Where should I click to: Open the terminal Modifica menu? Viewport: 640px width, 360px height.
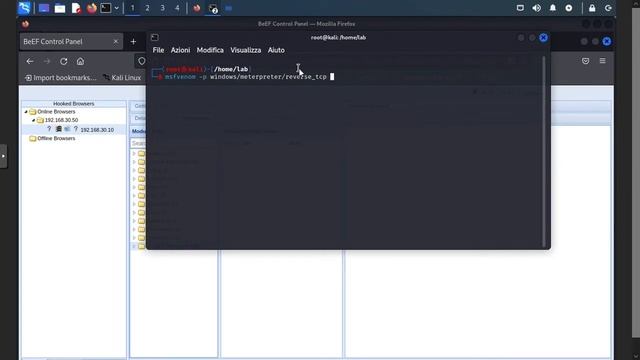coord(210,50)
